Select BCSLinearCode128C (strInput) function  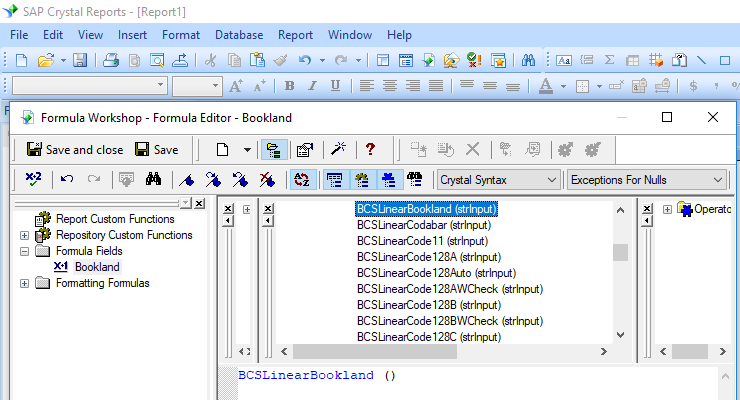point(429,337)
